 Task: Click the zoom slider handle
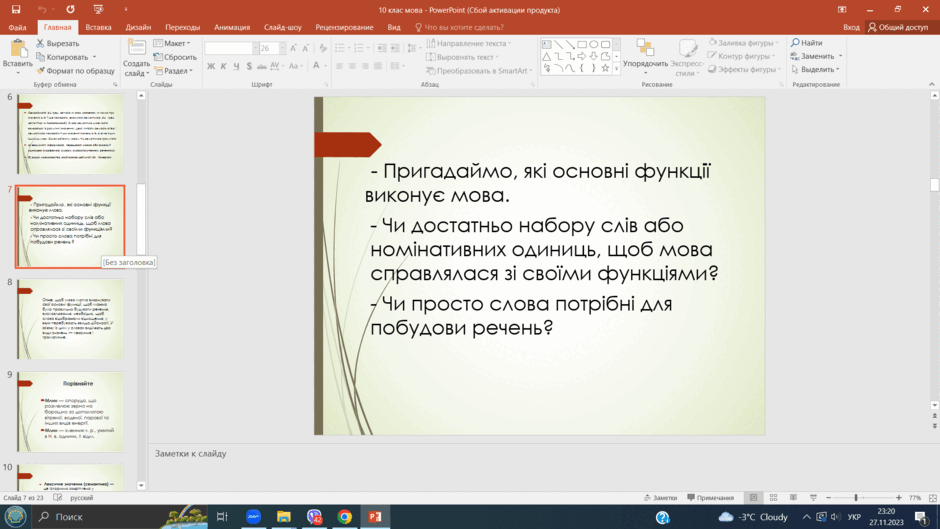pyautogui.click(x=855, y=498)
